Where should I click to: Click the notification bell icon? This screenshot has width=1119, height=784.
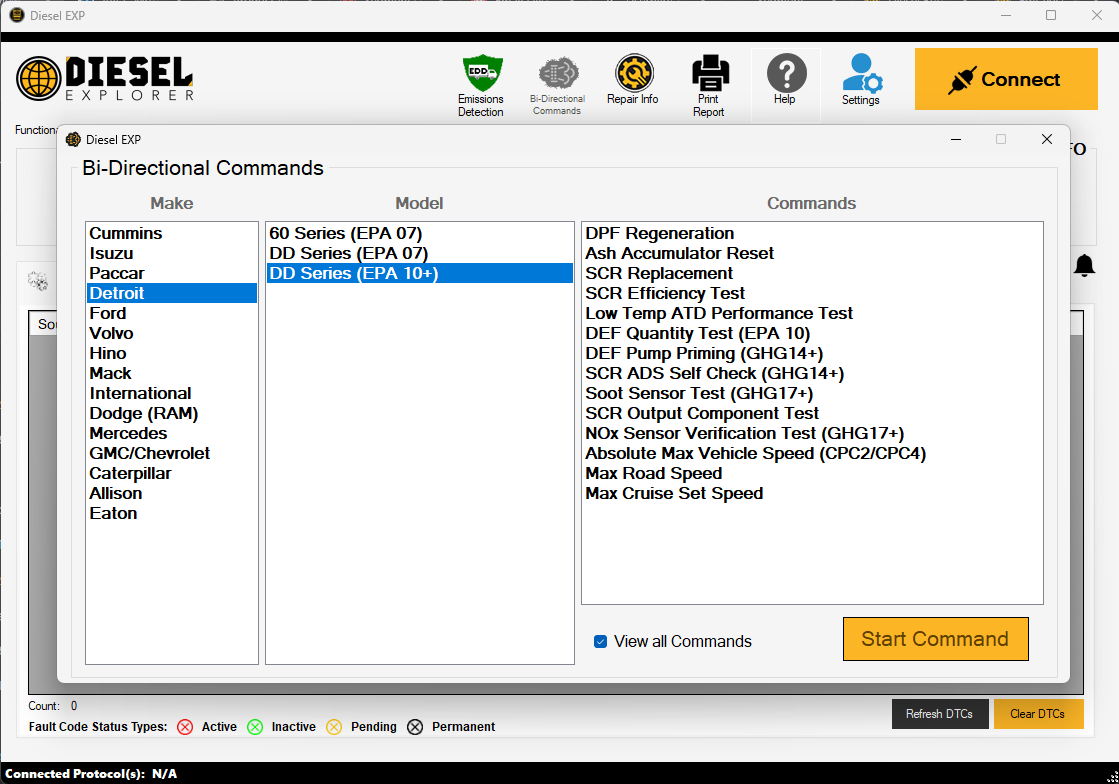1084,265
